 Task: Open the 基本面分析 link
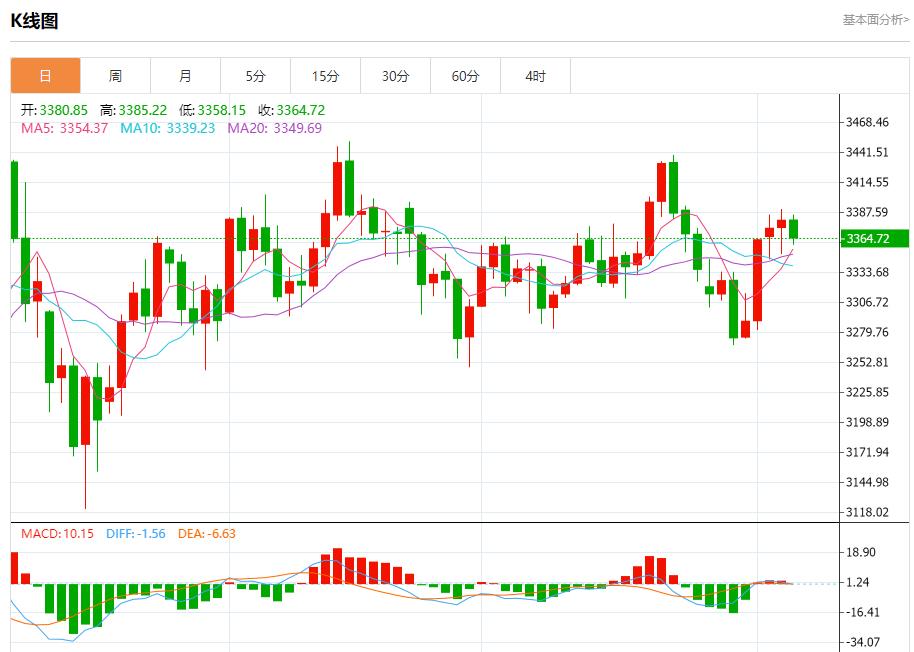pos(875,19)
